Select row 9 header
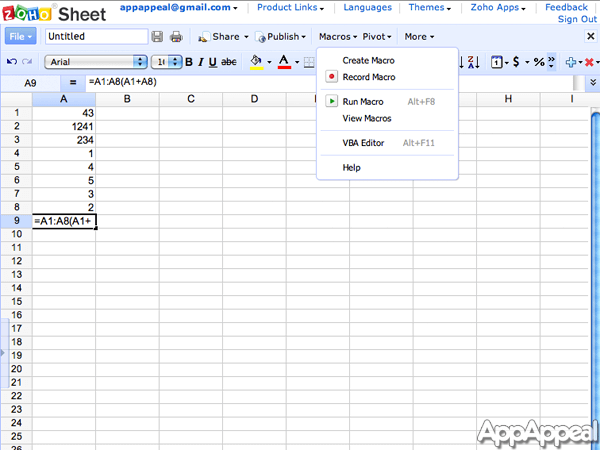Image resolution: width=600 pixels, height=450 pixels. (16, 221)
